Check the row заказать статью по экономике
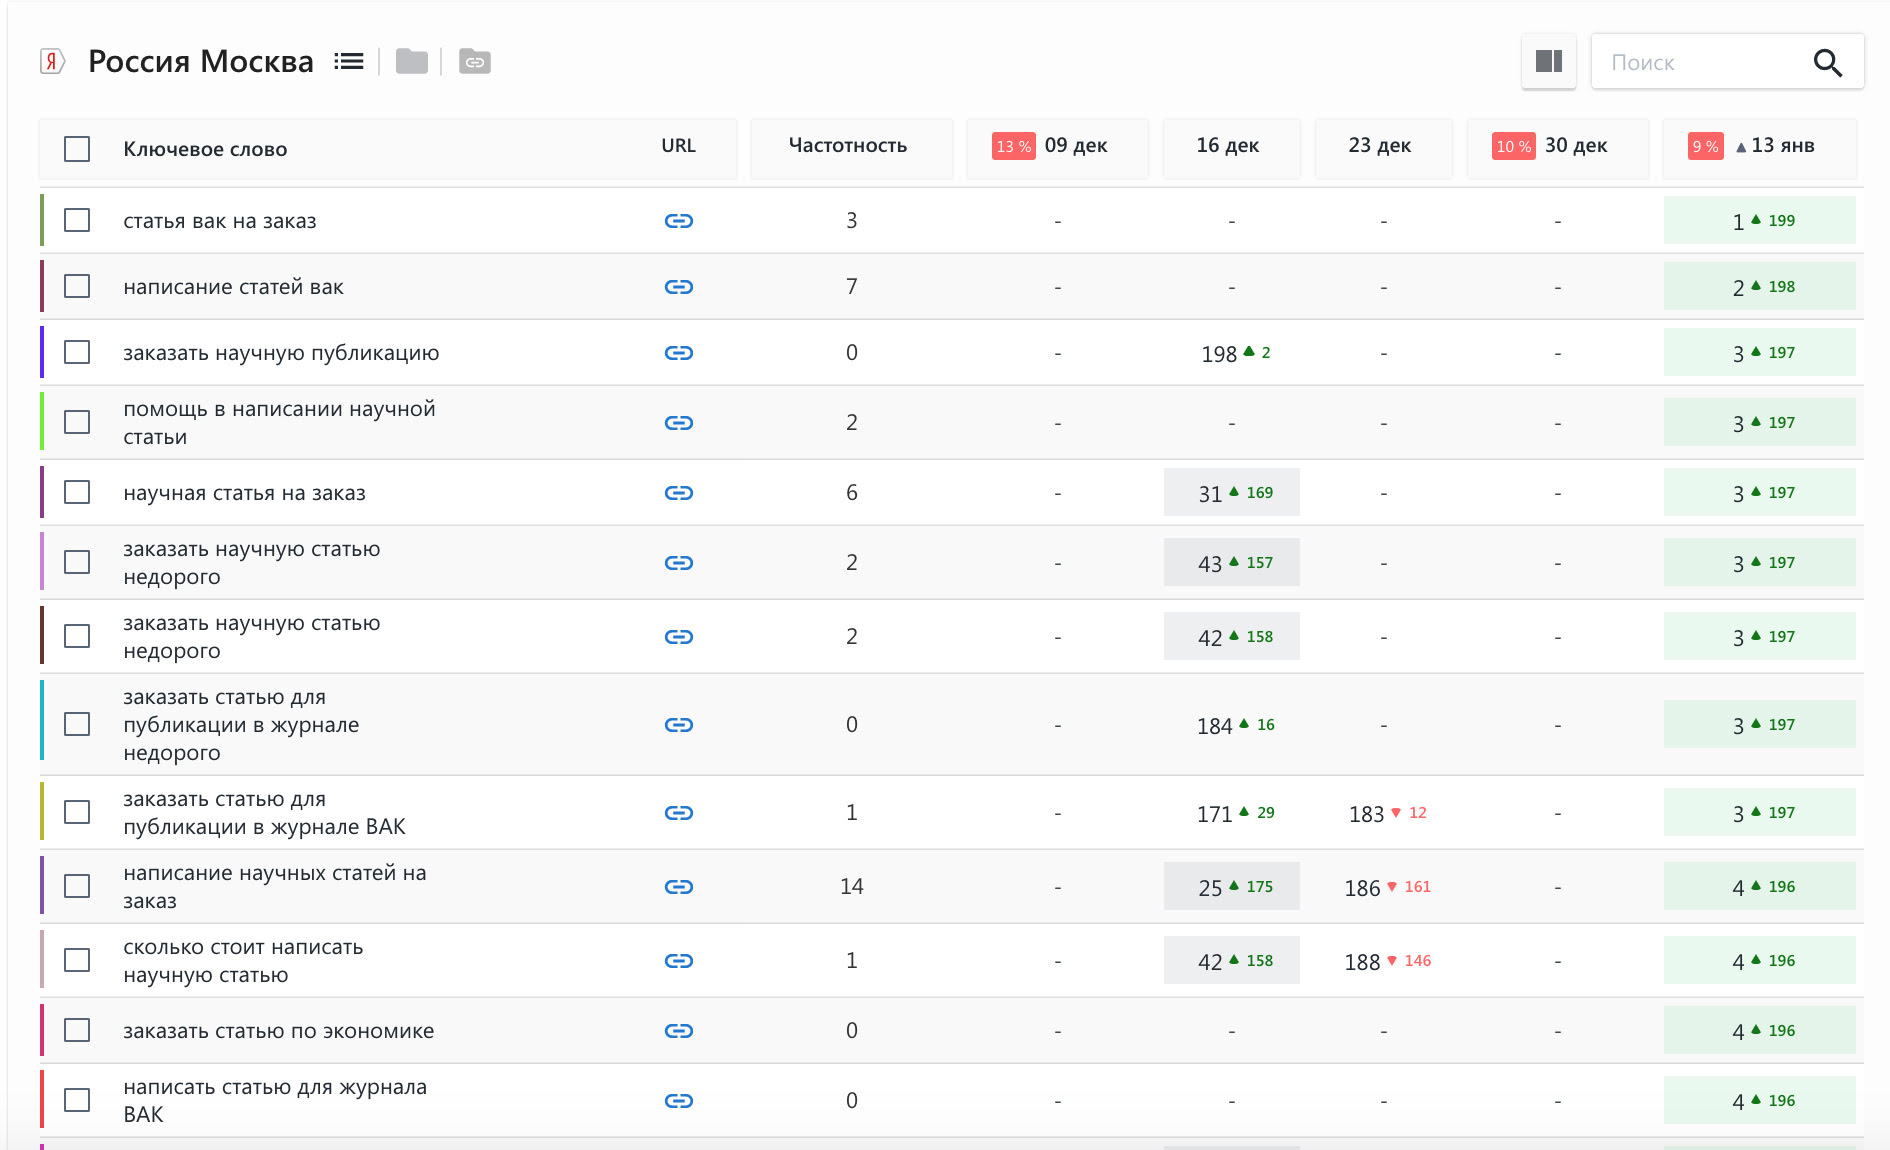The image size is (1890, 1150). coord(77,1030)
